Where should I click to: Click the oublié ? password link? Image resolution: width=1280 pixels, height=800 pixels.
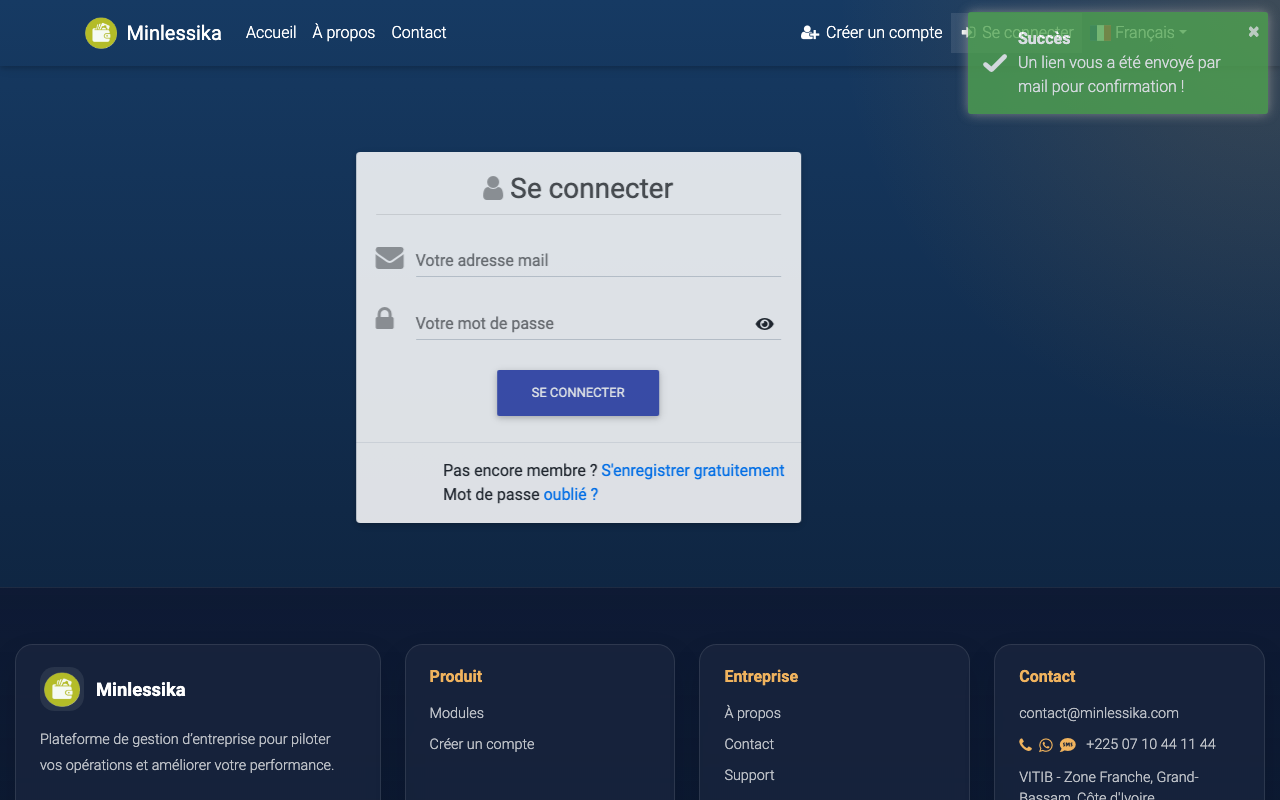pyautogui.click(x=571, y=494)
